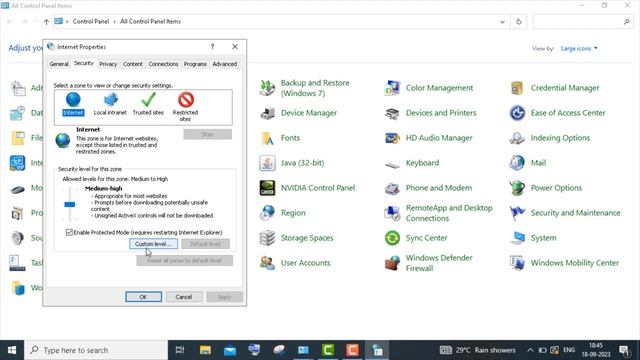Select the Restricted sites zone icon

[x=186, y=100]
